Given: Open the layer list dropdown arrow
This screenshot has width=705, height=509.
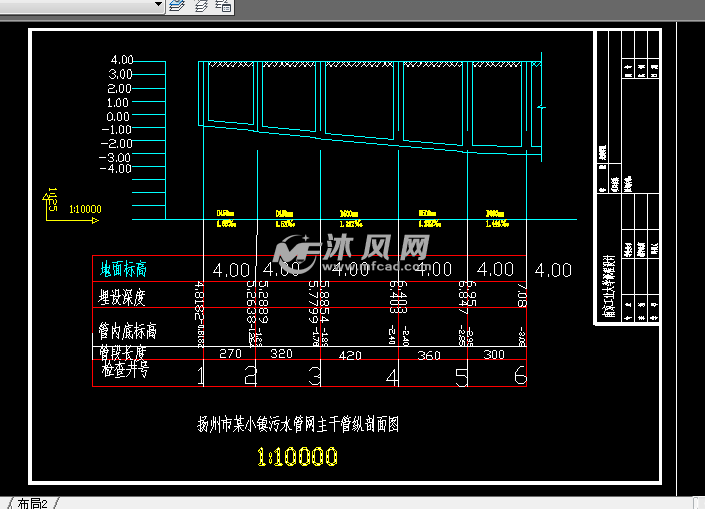Looking at the screenshot, I should 158,4.
